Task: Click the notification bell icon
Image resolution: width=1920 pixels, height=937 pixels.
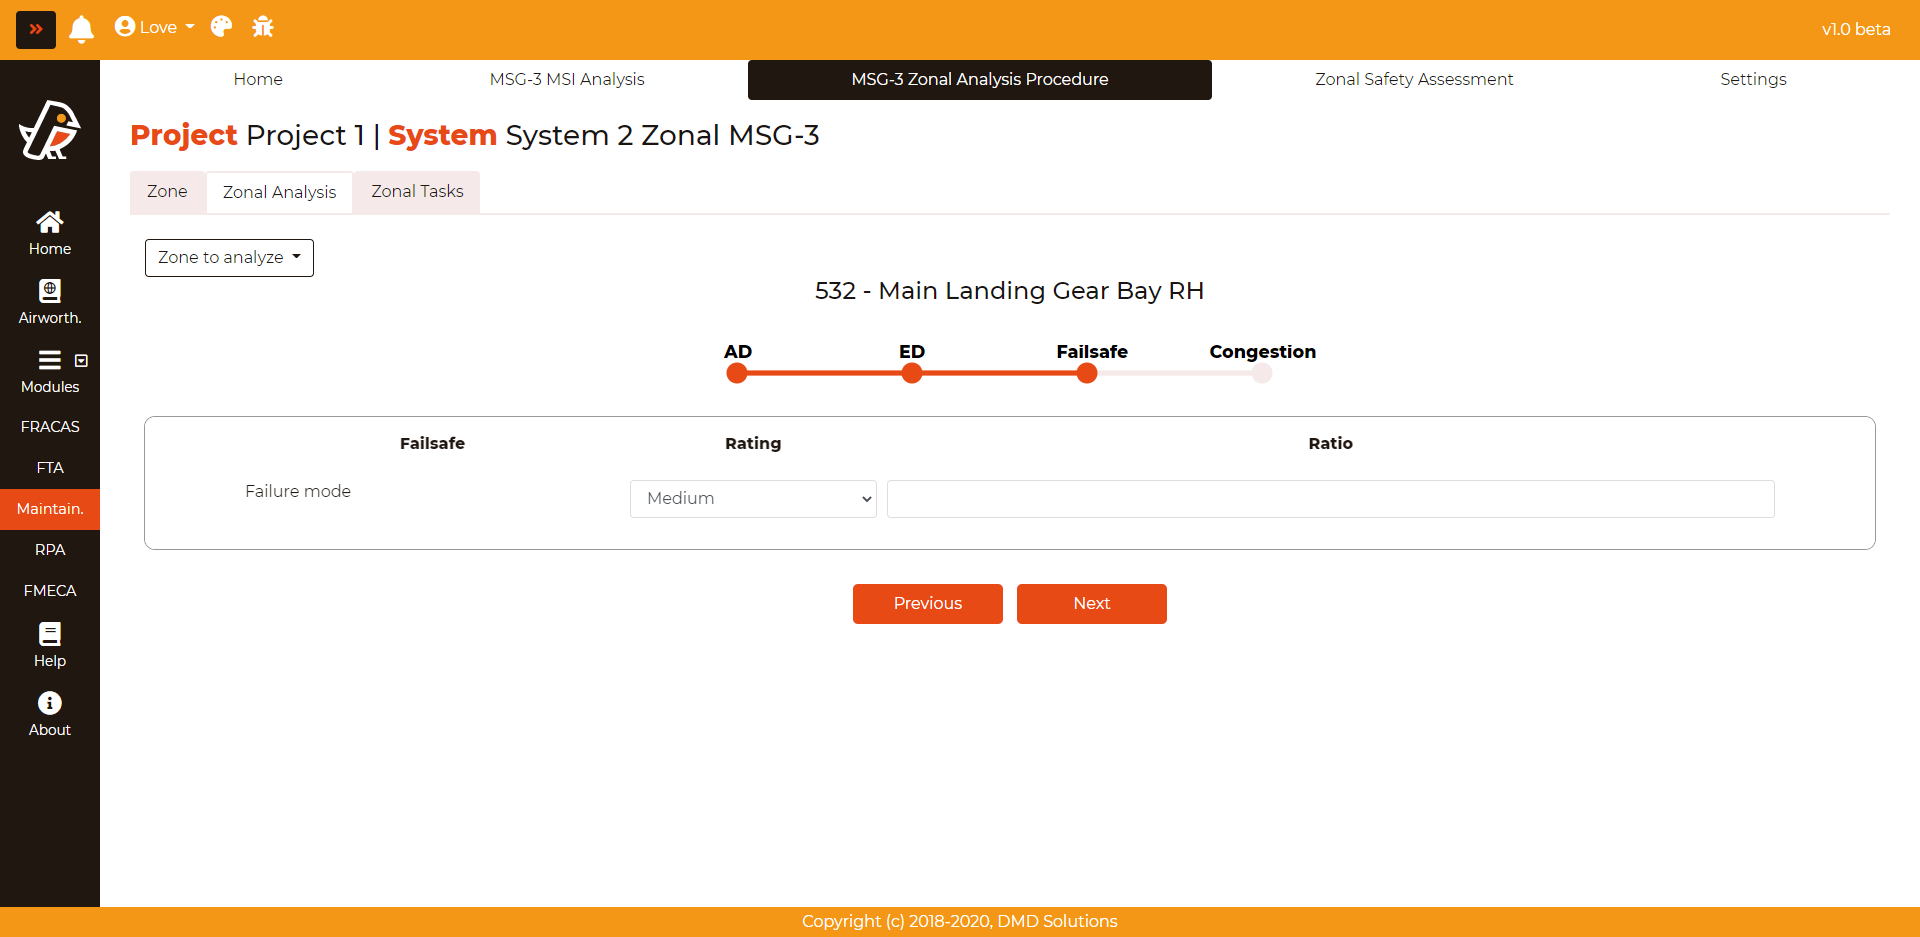Action: click(81, 29)
